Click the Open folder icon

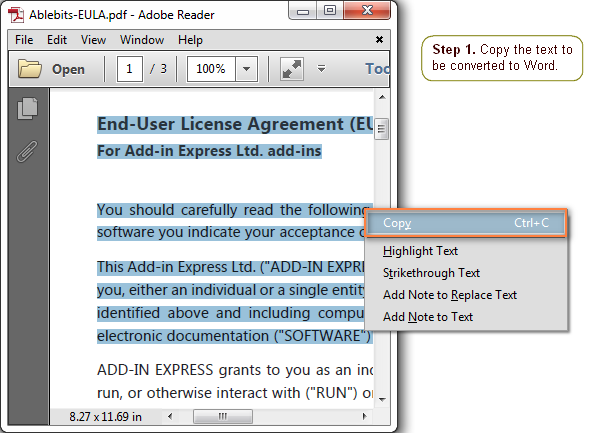(x=30, y=69)
